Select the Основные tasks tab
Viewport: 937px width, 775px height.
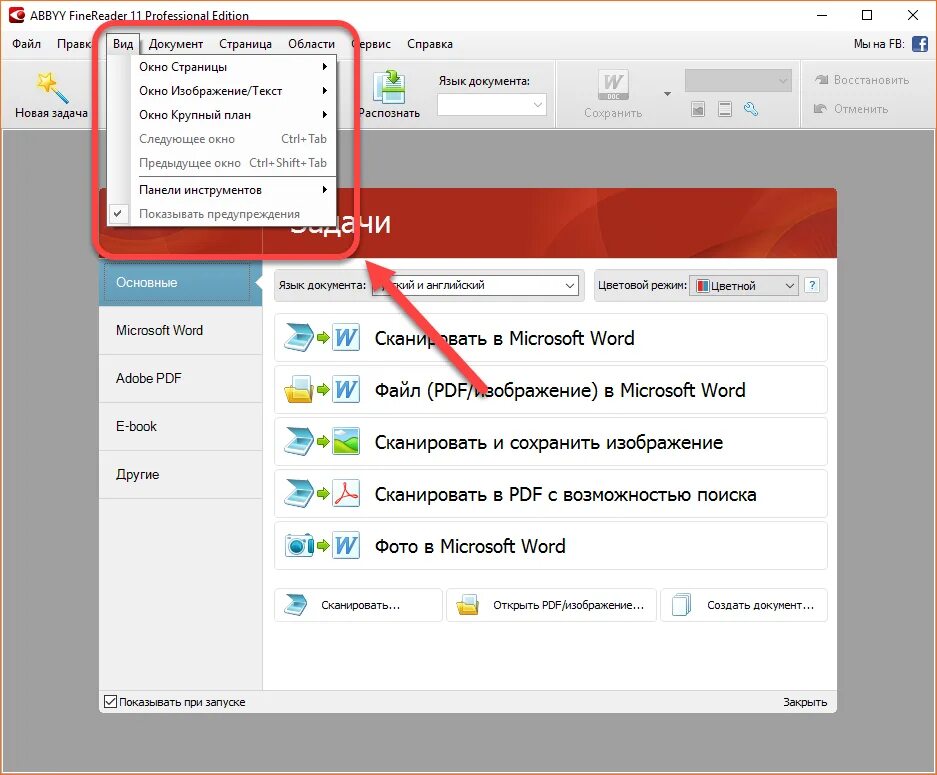tap(180, 283)
